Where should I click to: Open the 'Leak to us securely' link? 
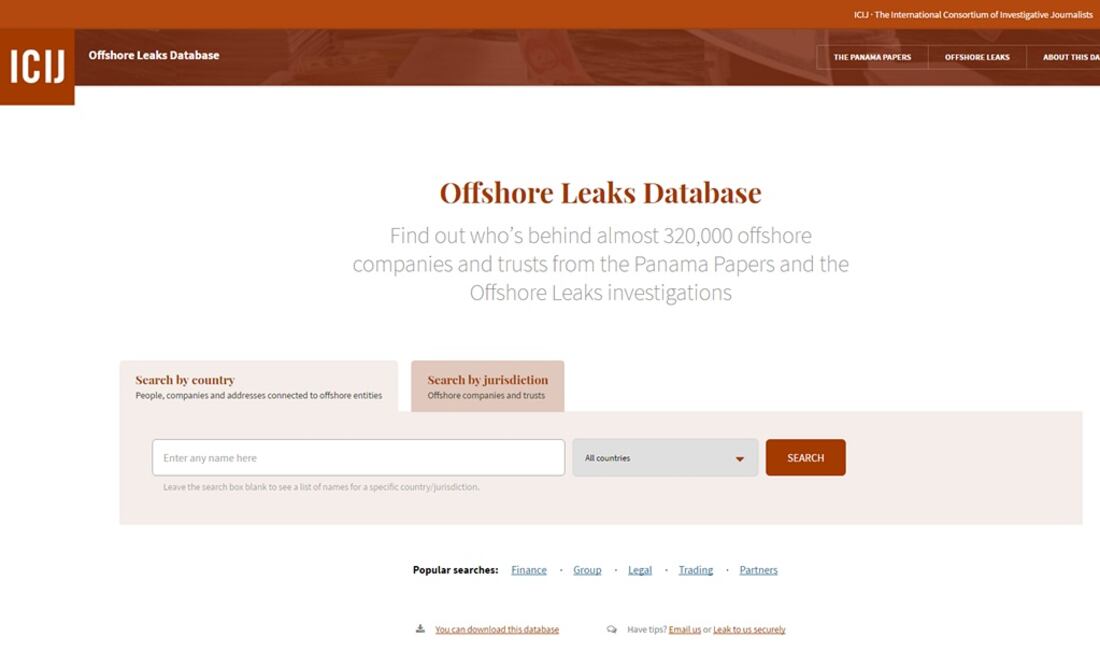tap(749, 630)
